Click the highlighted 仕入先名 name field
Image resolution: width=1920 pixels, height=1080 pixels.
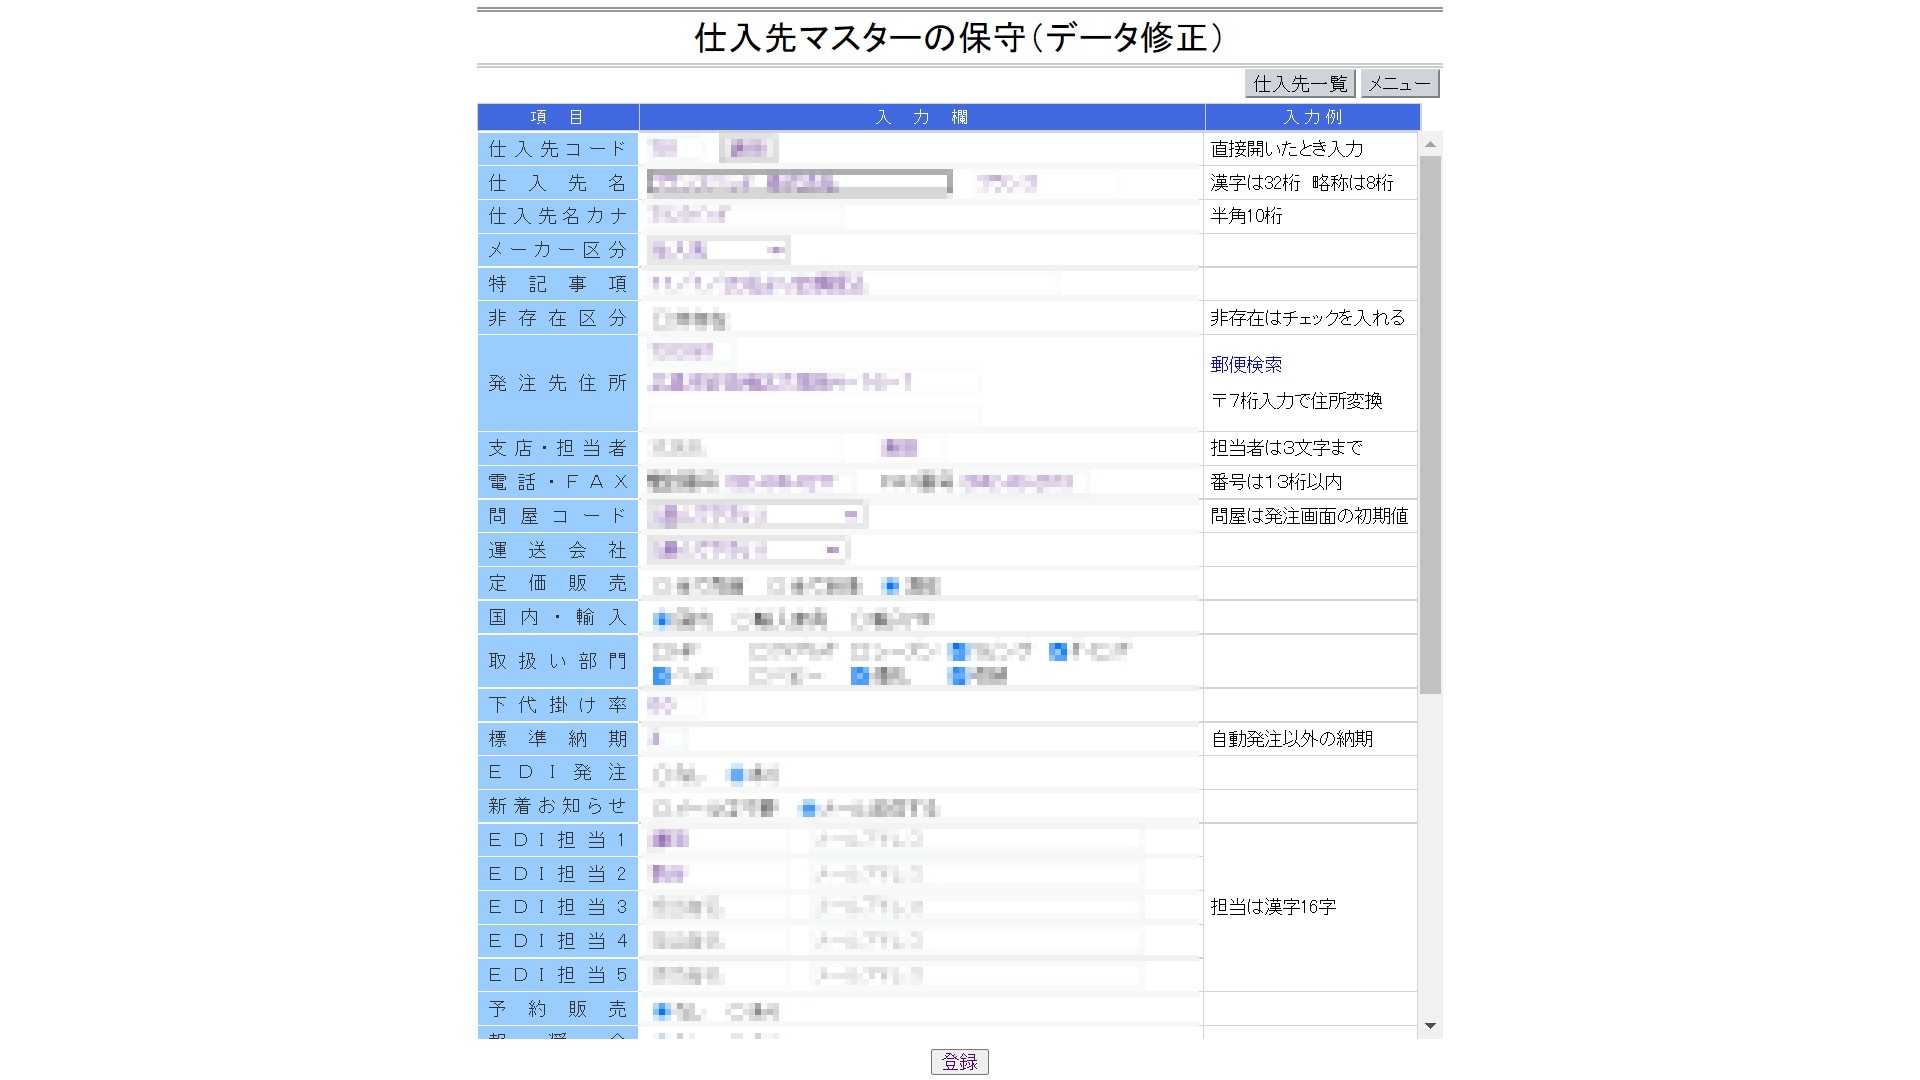click(x=799, y=183)
